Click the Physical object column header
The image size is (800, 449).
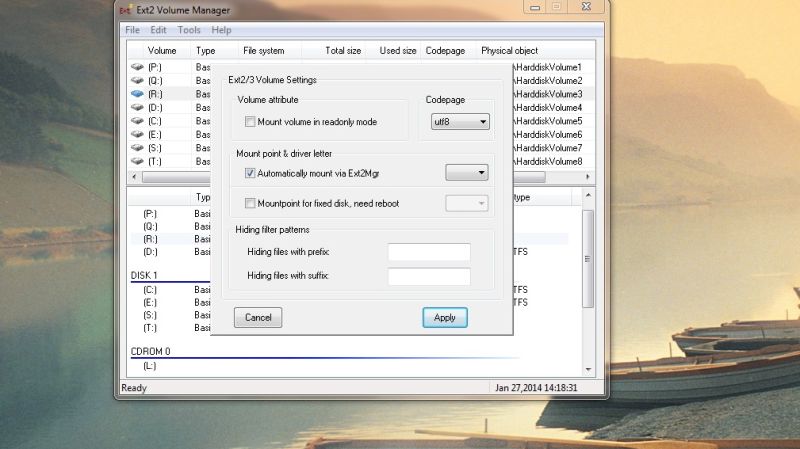(509, 51)
